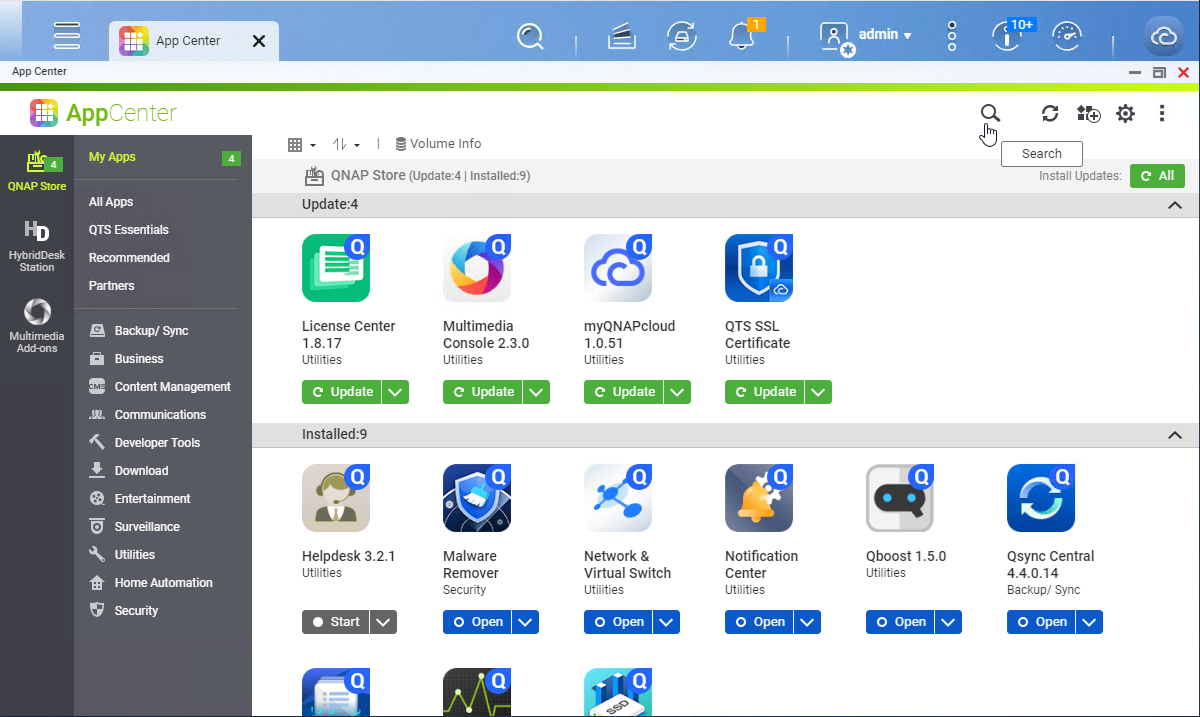The height and width of the screenshot is (717, 1200).
Task: Collapse the Update:4 section
Action: 1175,205
